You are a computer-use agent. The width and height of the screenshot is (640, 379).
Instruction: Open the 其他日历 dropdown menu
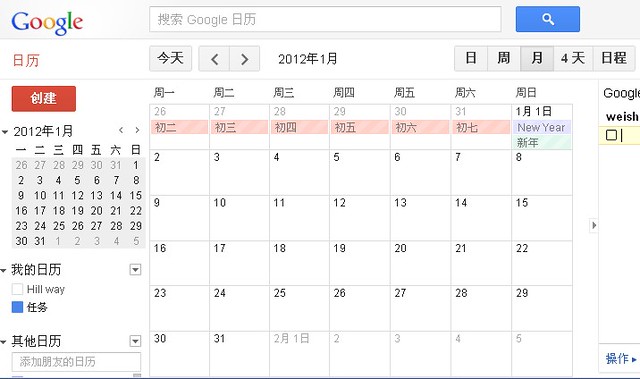click(136, 341)
